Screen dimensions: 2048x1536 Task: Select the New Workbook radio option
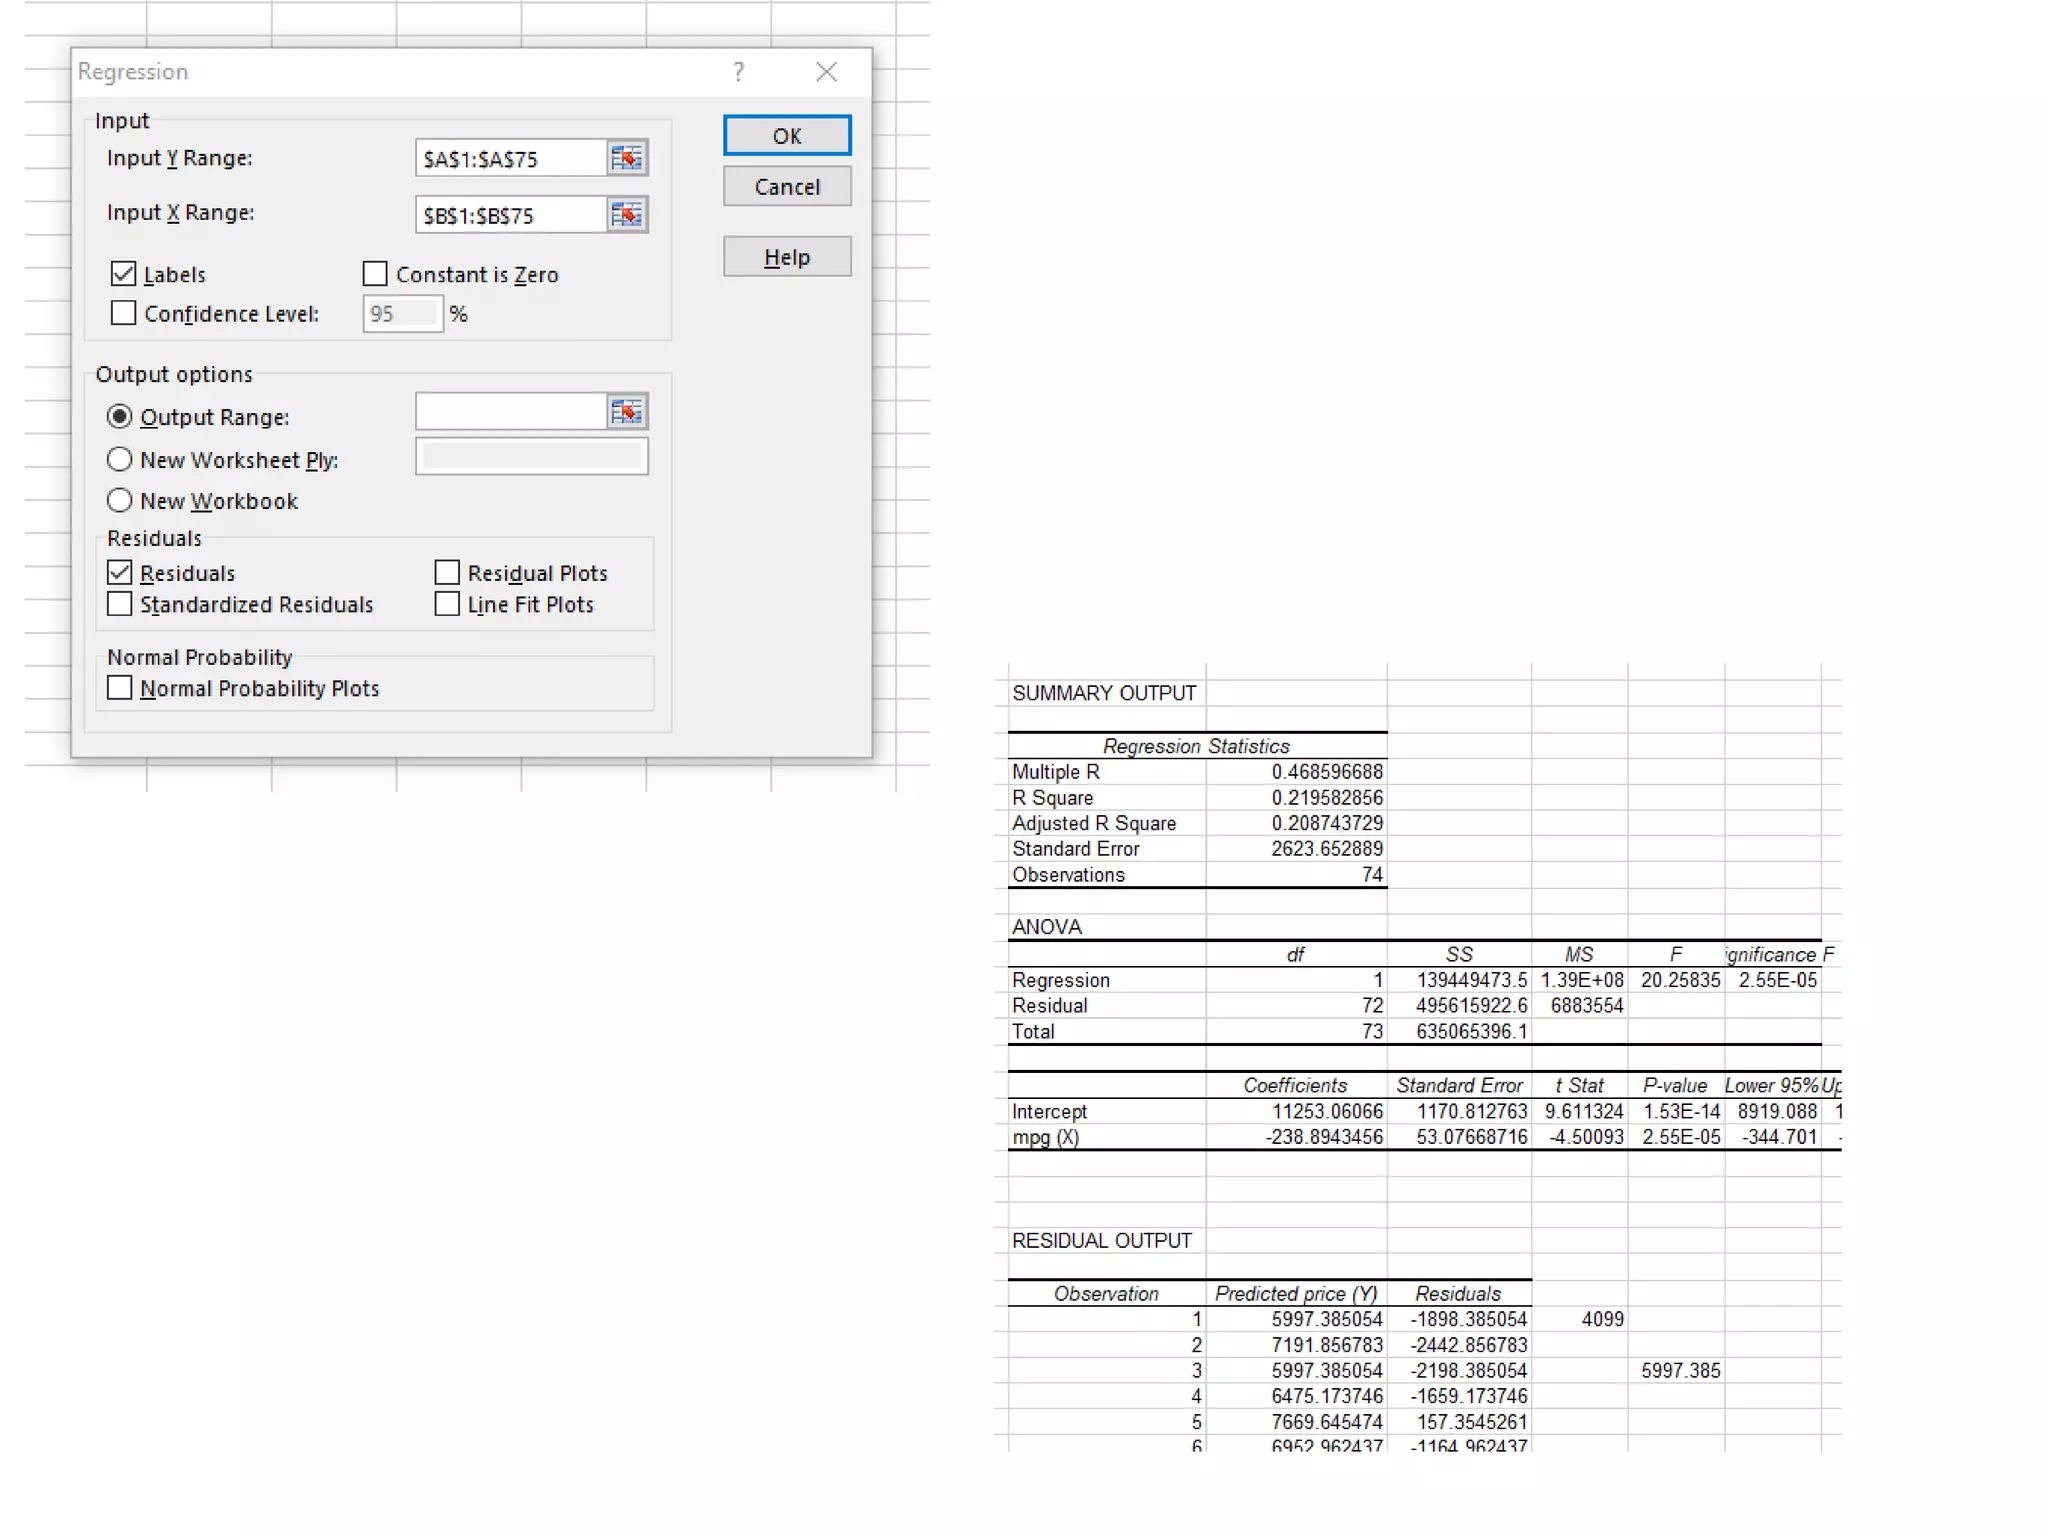tap(119, 500)
